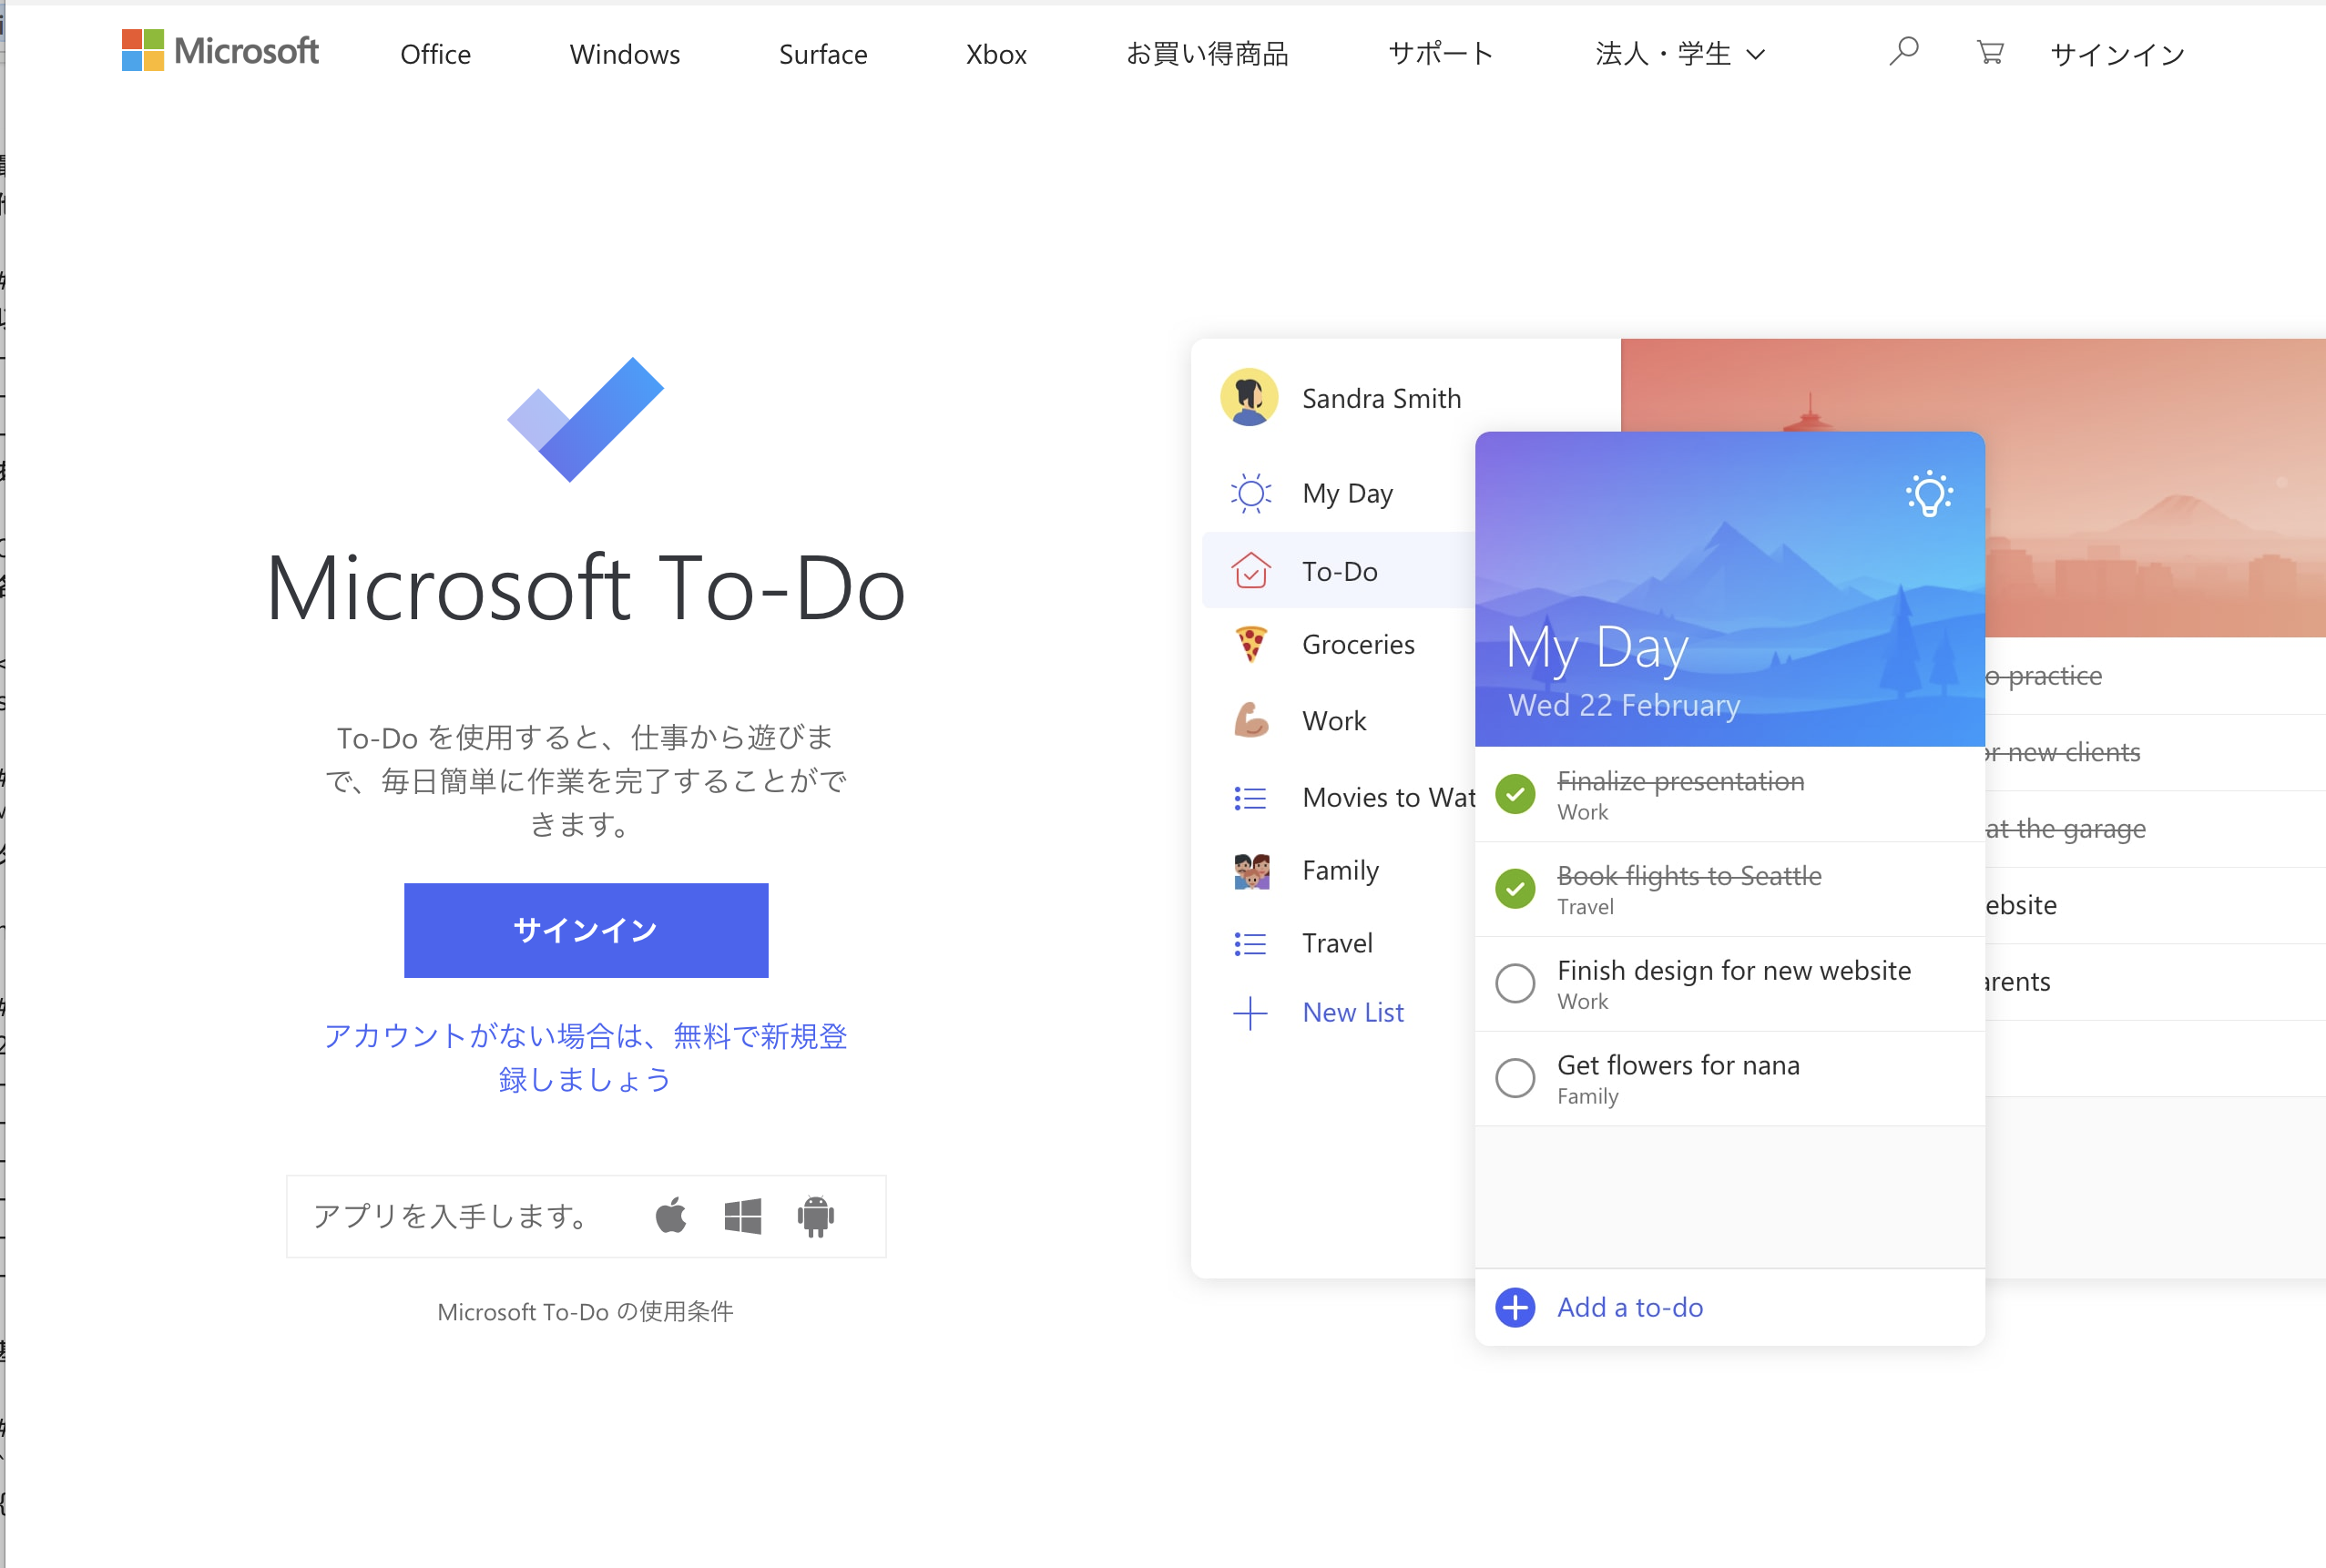
Task: Open the Surface menu item
Action: point(823,54)
